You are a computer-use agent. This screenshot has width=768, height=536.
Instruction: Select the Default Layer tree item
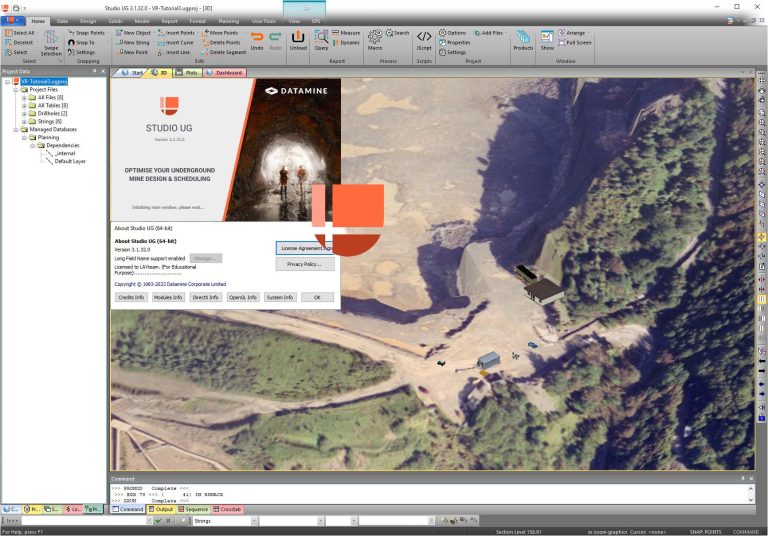coord(70,161)
